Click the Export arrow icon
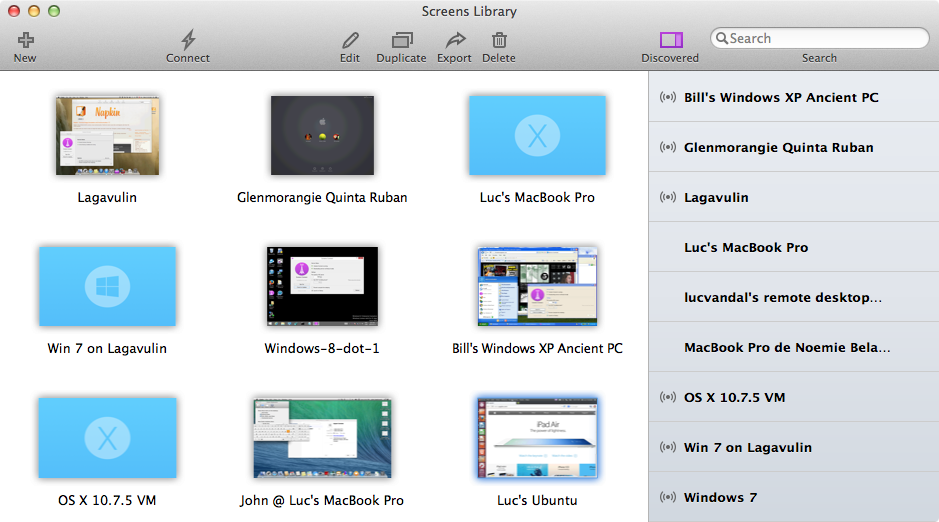The image size is (939, 522). 455,40
